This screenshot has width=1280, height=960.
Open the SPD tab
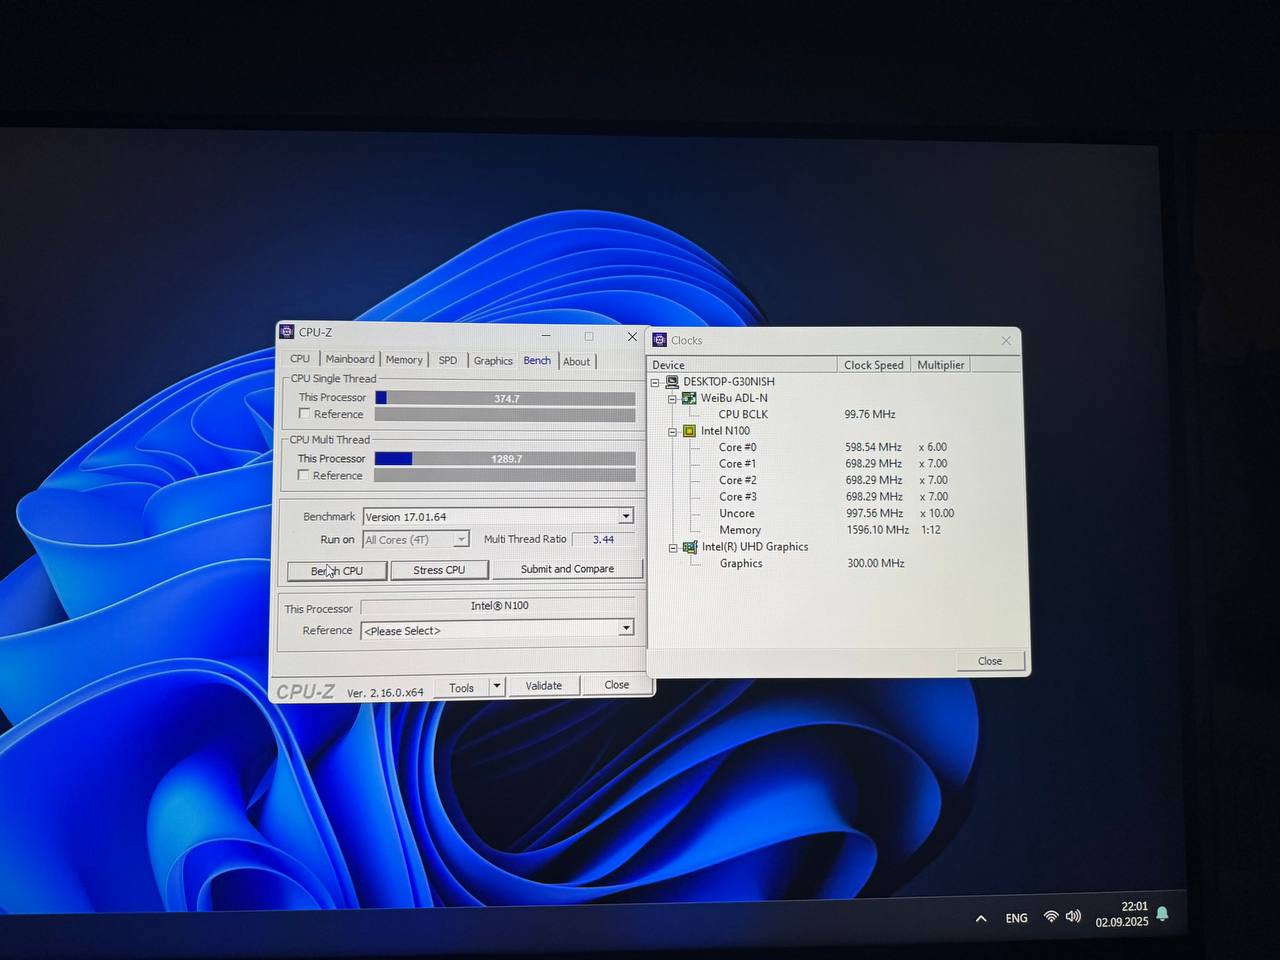448,360
